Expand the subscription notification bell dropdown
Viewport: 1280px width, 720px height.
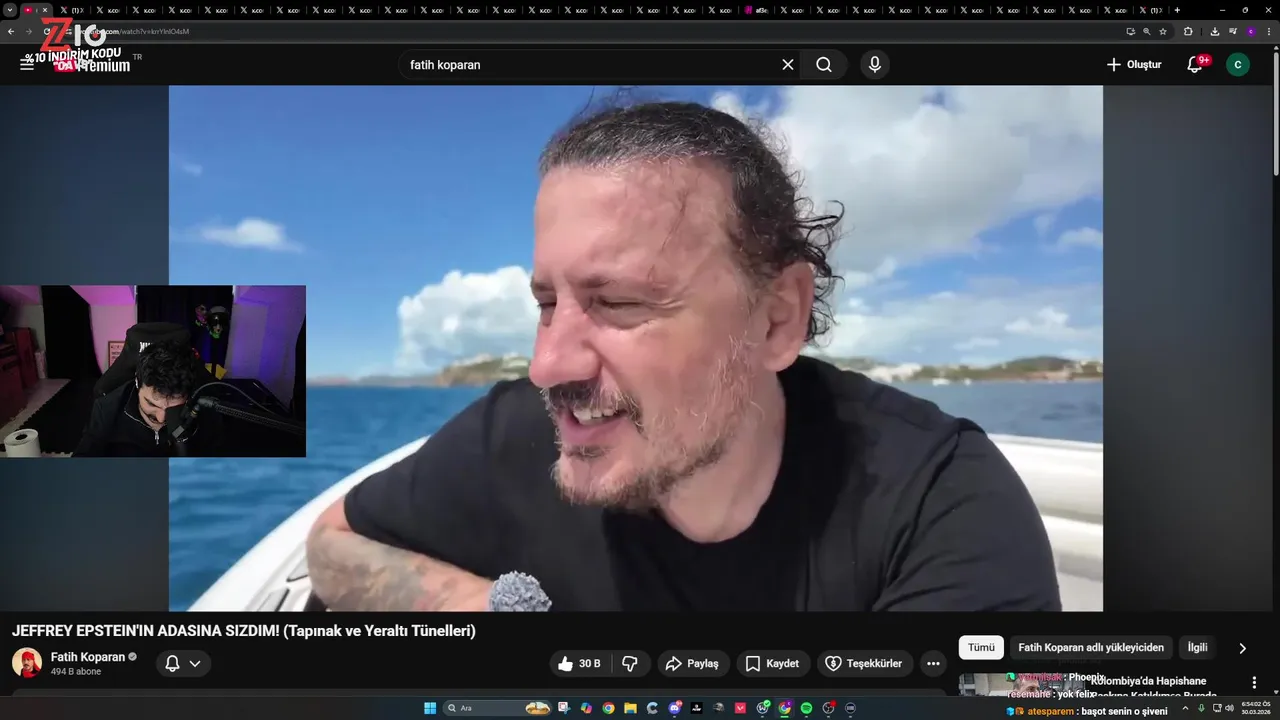(183, 663)
